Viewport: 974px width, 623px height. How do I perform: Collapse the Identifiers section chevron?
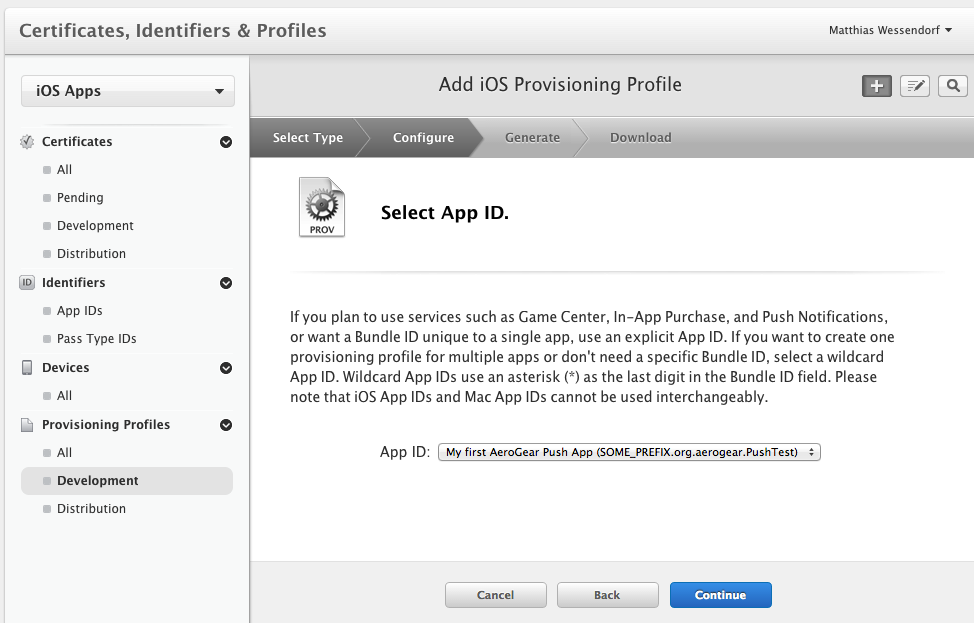(226, 282)
